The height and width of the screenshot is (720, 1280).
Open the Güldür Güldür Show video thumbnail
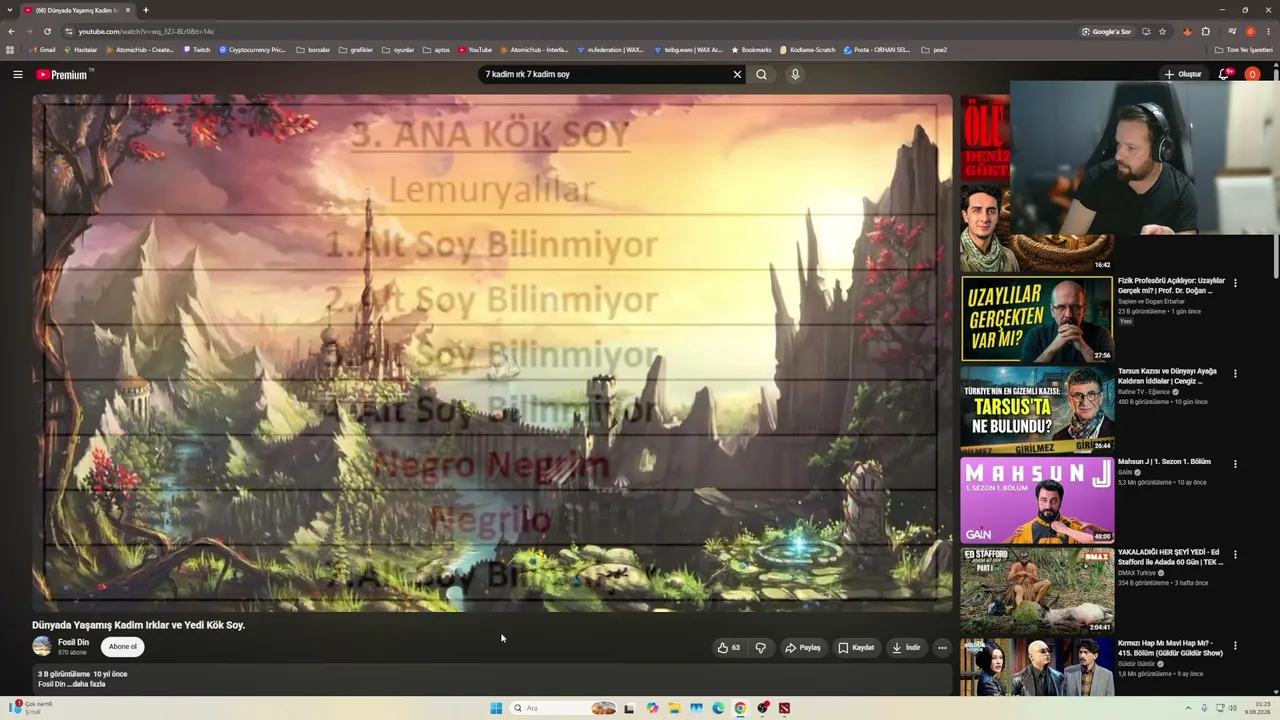pos(1037,667)
